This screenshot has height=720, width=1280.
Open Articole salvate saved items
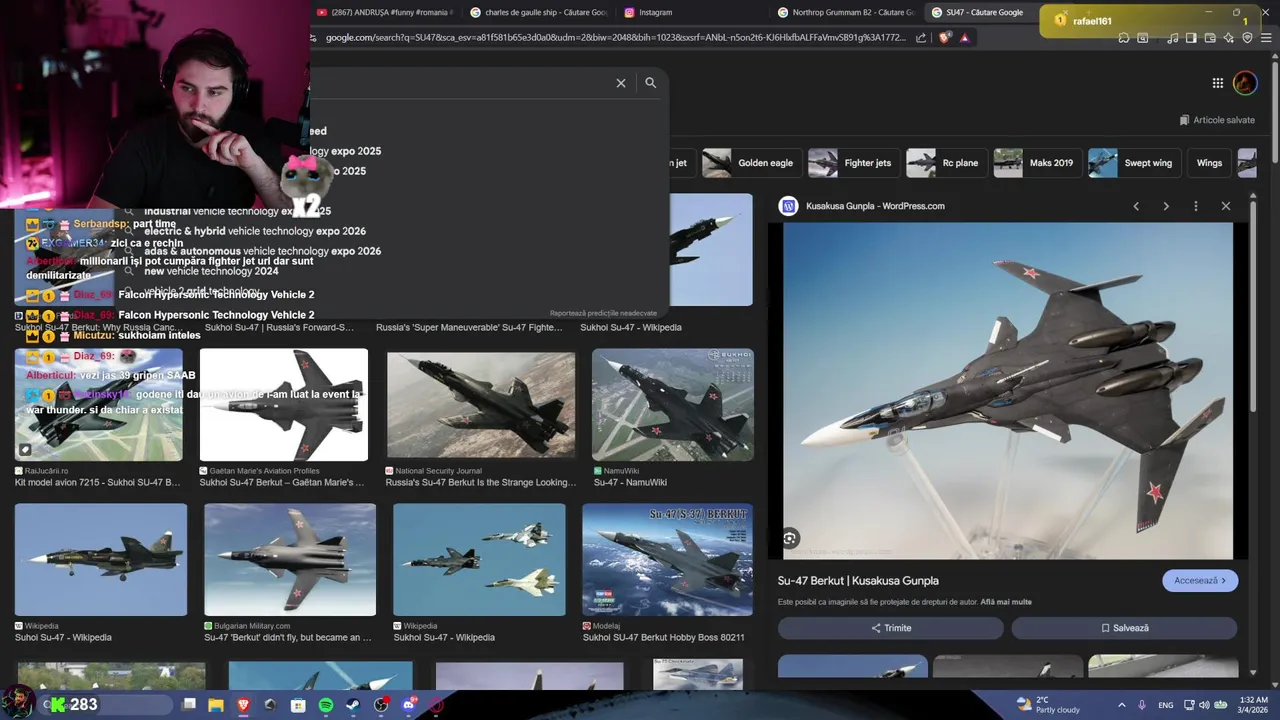coord(1217,120)
